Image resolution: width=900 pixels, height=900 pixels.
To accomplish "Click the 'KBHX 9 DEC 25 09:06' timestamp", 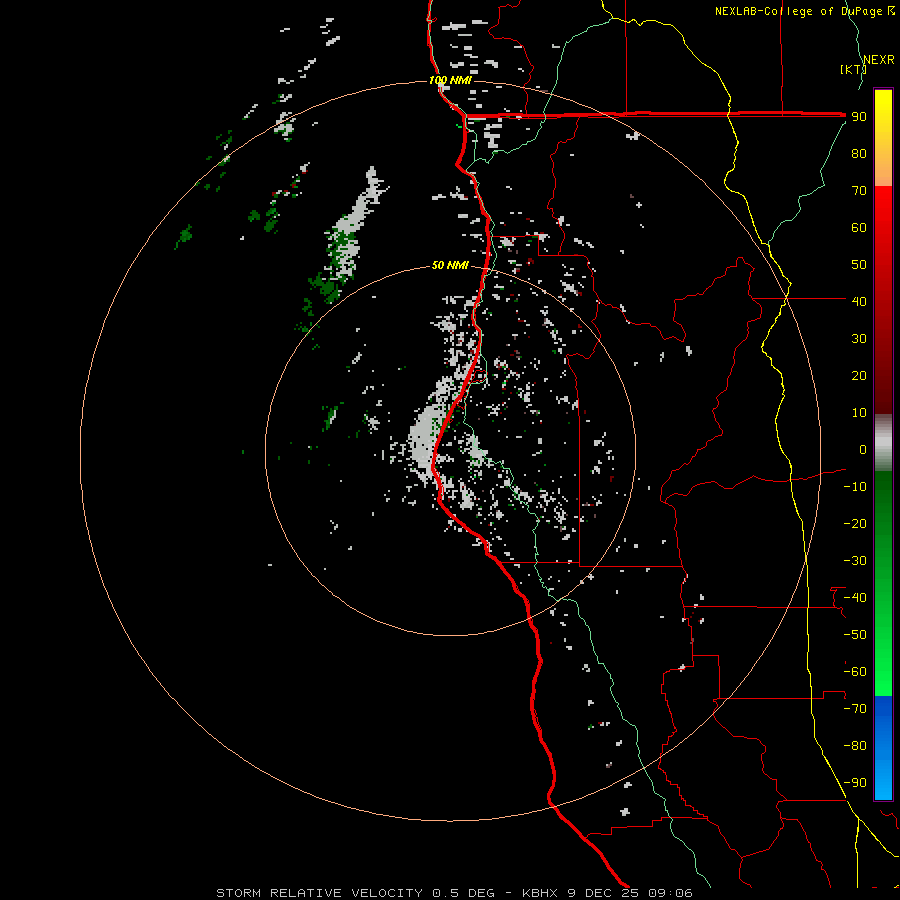I will click(x=607, y=893).
